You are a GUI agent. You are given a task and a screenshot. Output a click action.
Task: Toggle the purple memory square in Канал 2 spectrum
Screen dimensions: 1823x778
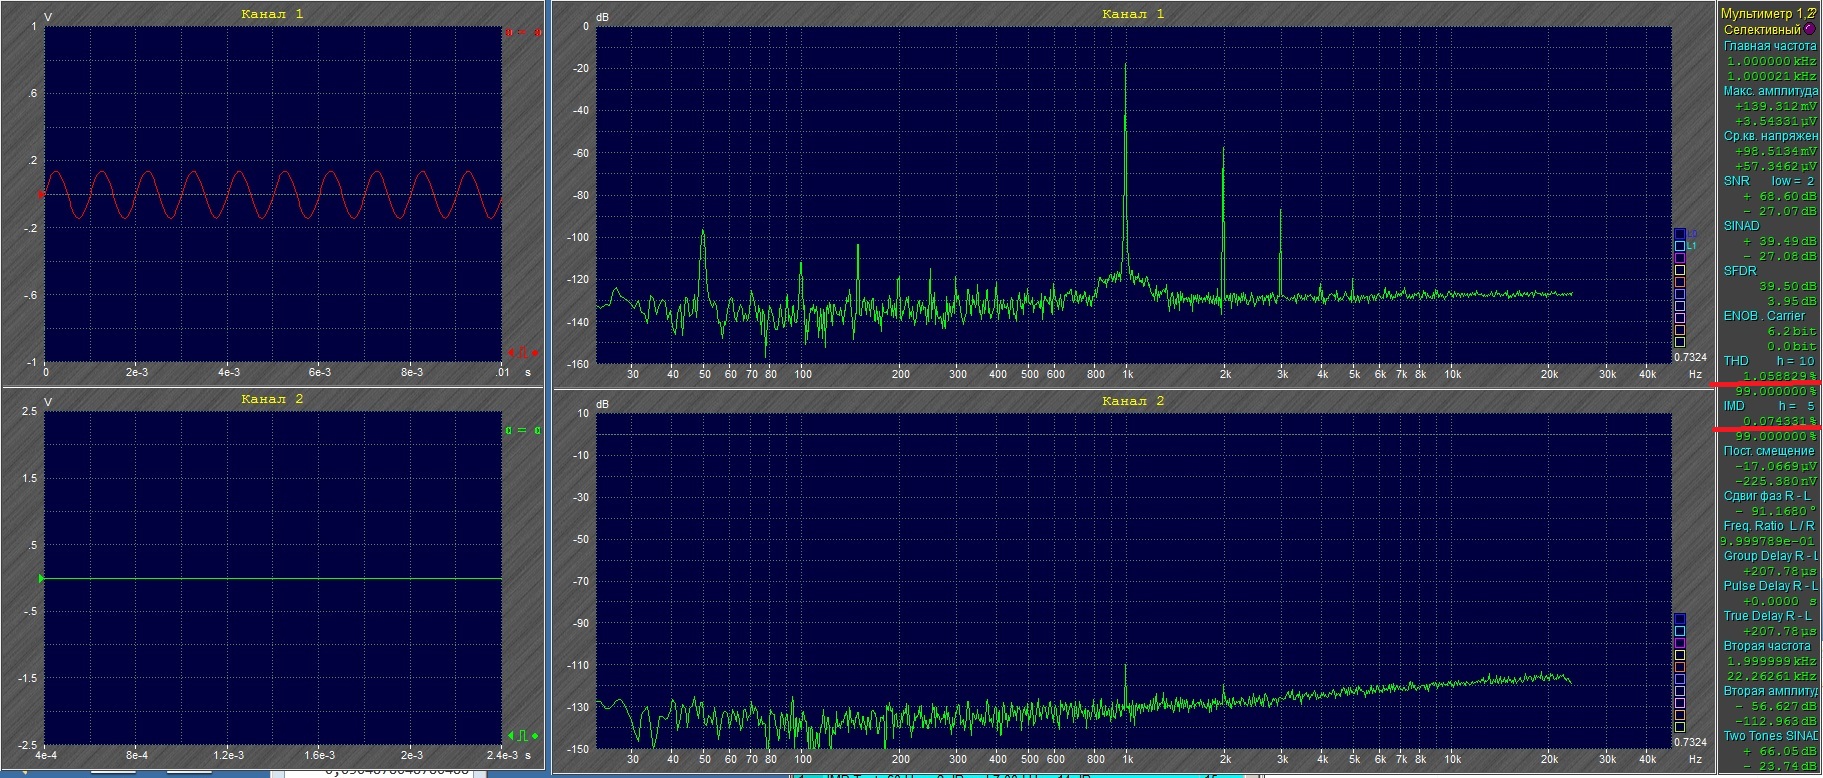1680,643
